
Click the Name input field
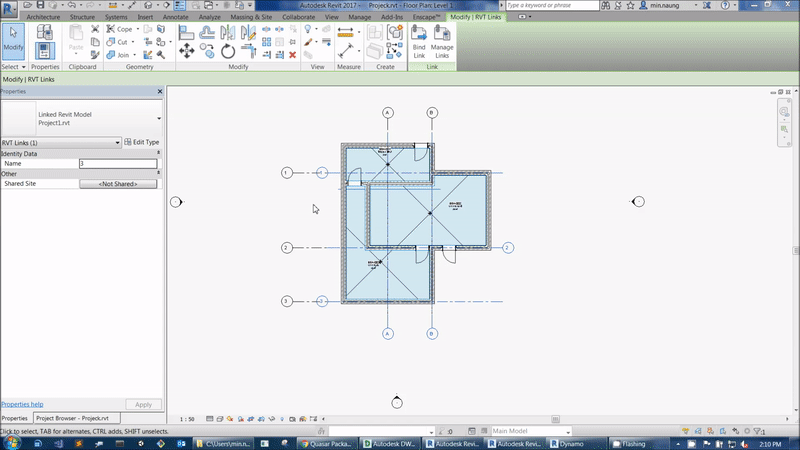pyautogui.click(x=118, y=163)
